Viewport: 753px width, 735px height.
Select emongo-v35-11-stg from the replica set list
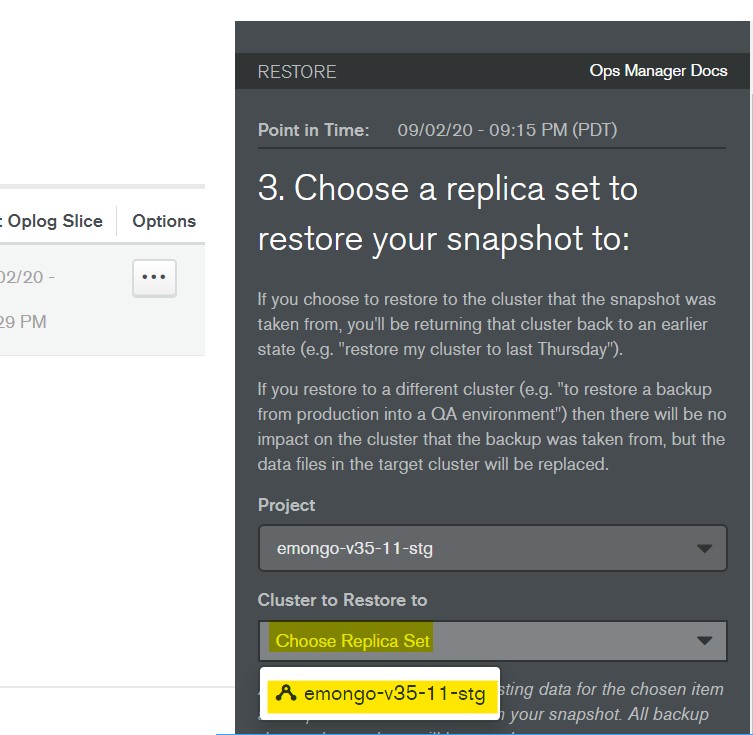[394, 694]
